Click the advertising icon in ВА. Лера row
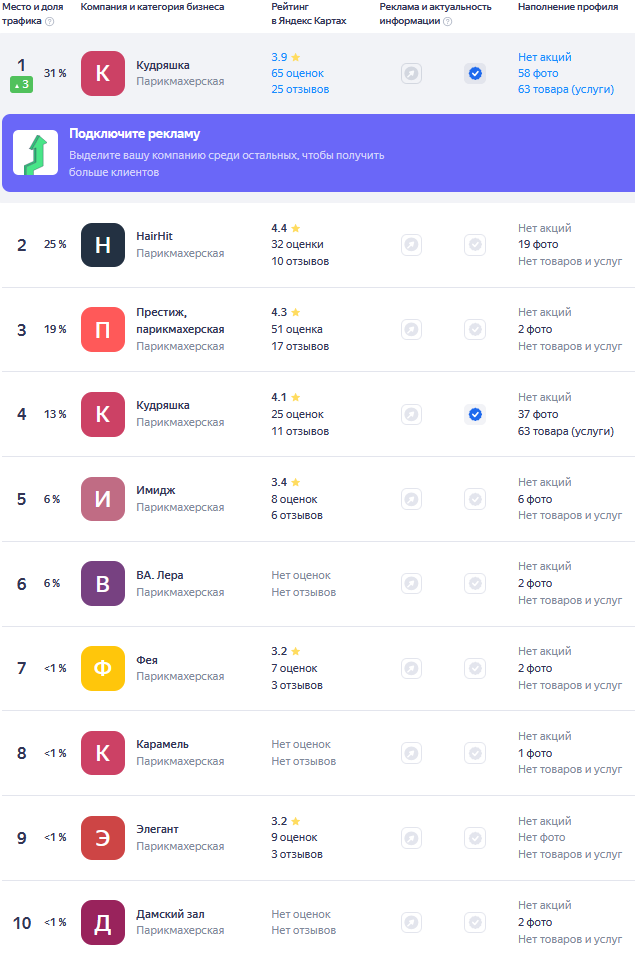This screenshot has height=960, width=635. tap(411, 583)
